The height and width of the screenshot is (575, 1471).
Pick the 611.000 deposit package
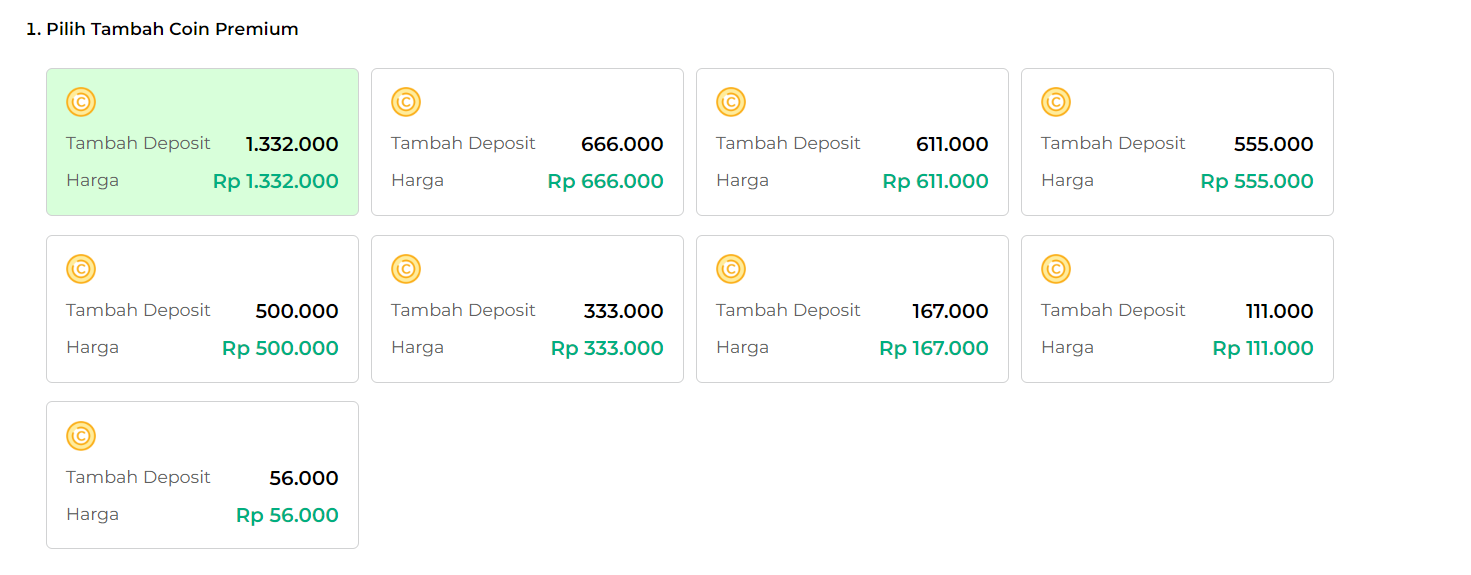point(852,142)
